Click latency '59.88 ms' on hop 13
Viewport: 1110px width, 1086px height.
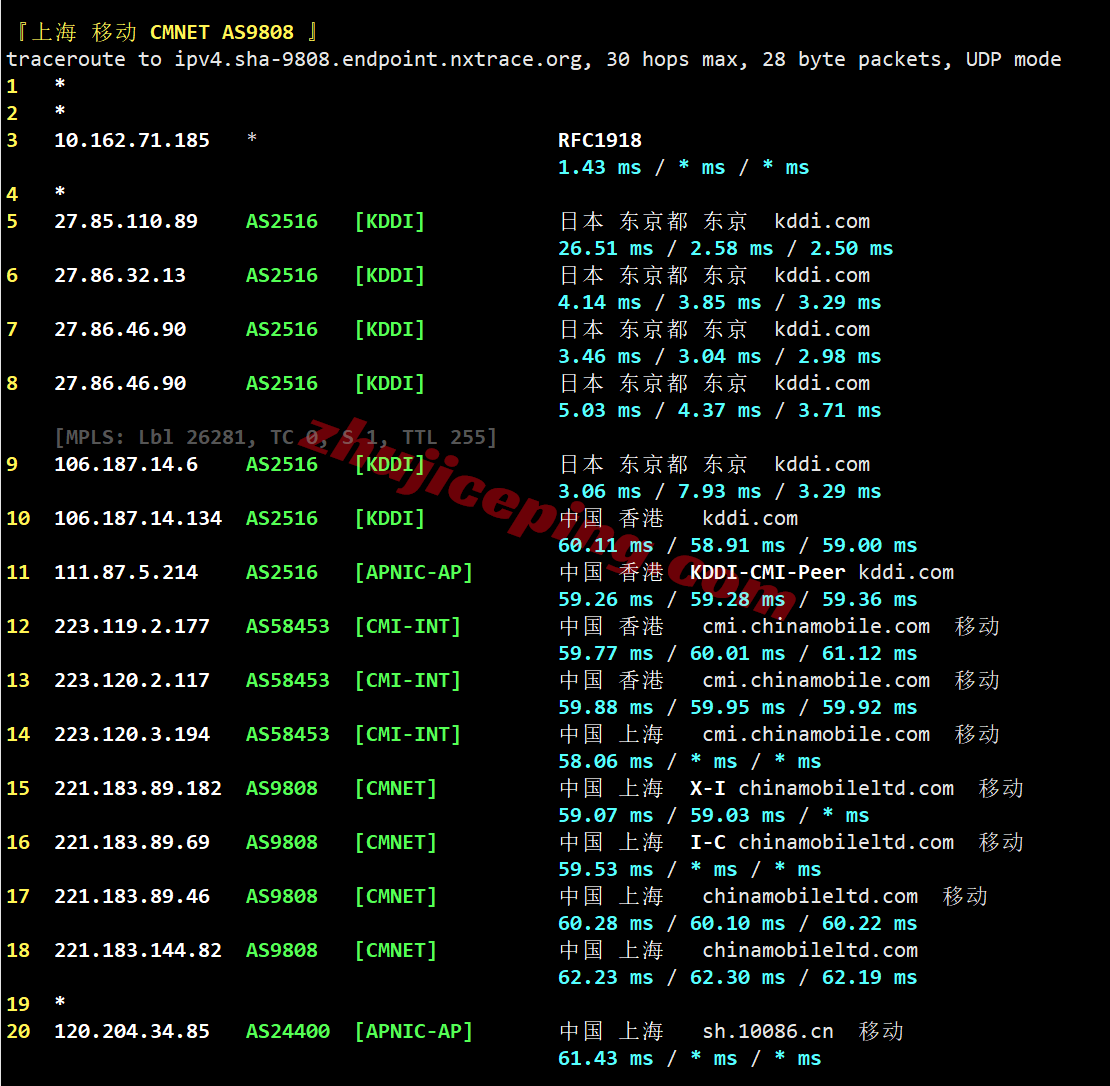(x=605, y=707)
